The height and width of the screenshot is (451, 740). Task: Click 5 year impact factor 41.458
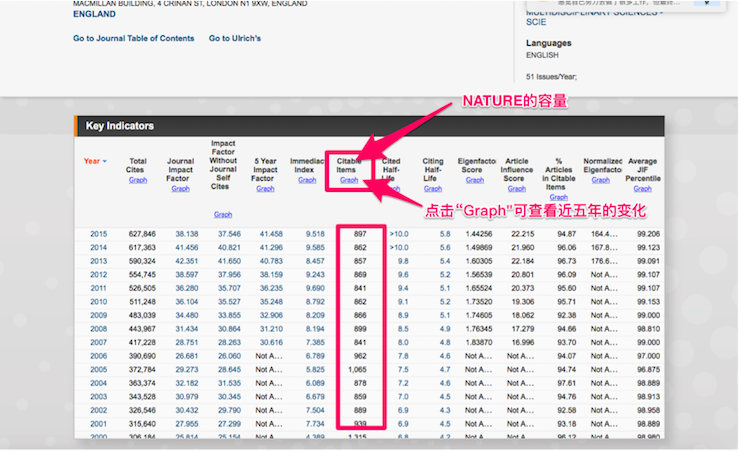271,234
